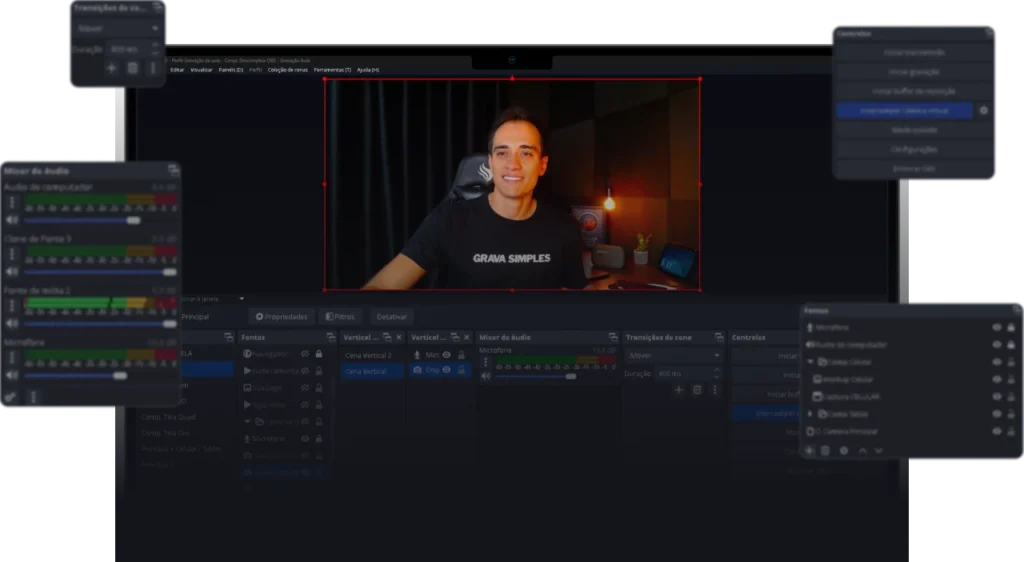Open options dots for Fonte de mídia 2

(12, 306)
